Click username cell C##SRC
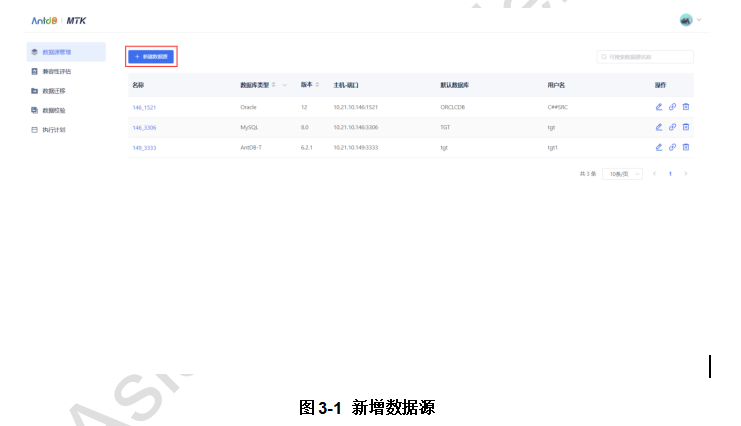Screen dimensions: 741x426 [558, 107]
